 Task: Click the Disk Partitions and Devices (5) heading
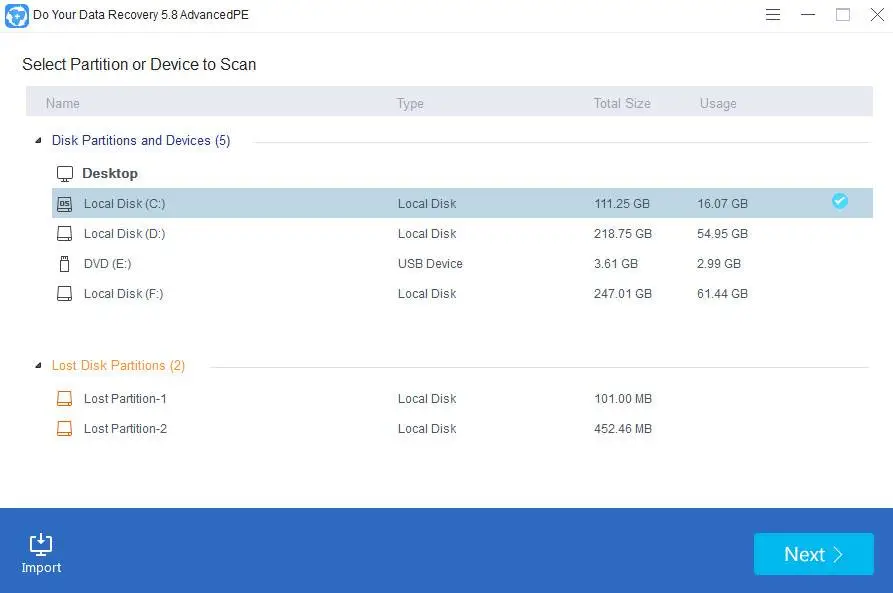(x=141, y=141)
